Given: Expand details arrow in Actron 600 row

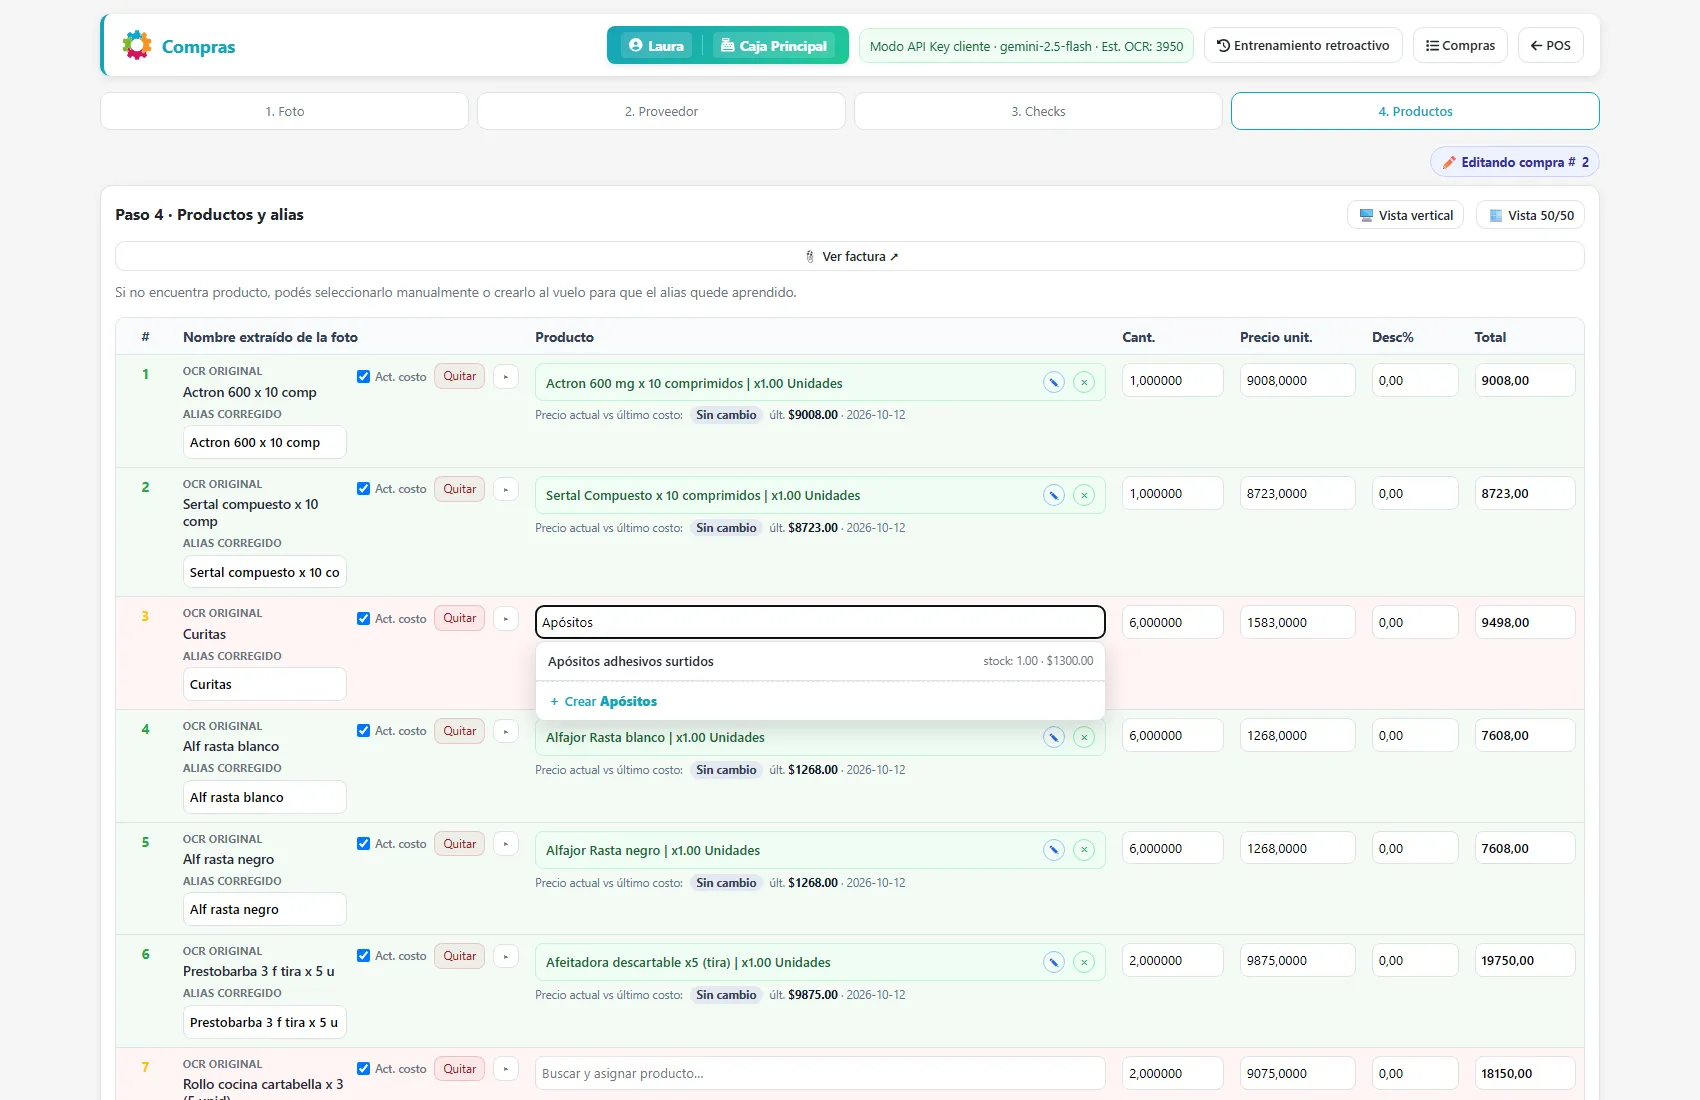Looking at the screenshot, I should (506, 377).
